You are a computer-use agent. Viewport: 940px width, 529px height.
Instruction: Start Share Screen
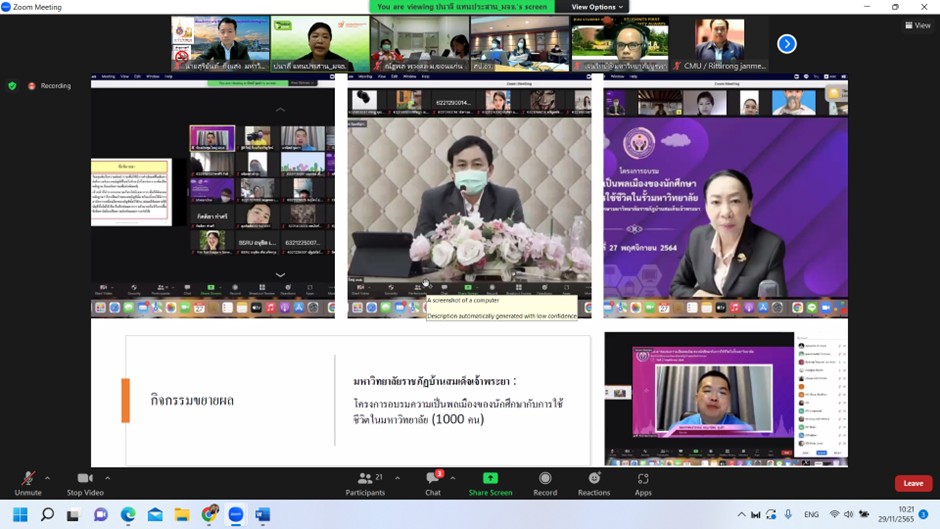pyautogui.click(x=490, y=483)
